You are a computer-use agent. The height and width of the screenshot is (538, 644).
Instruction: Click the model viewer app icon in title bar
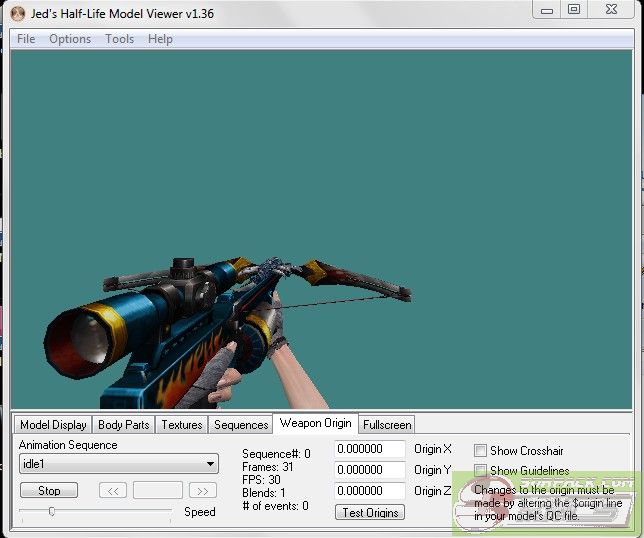click(18, 14)
